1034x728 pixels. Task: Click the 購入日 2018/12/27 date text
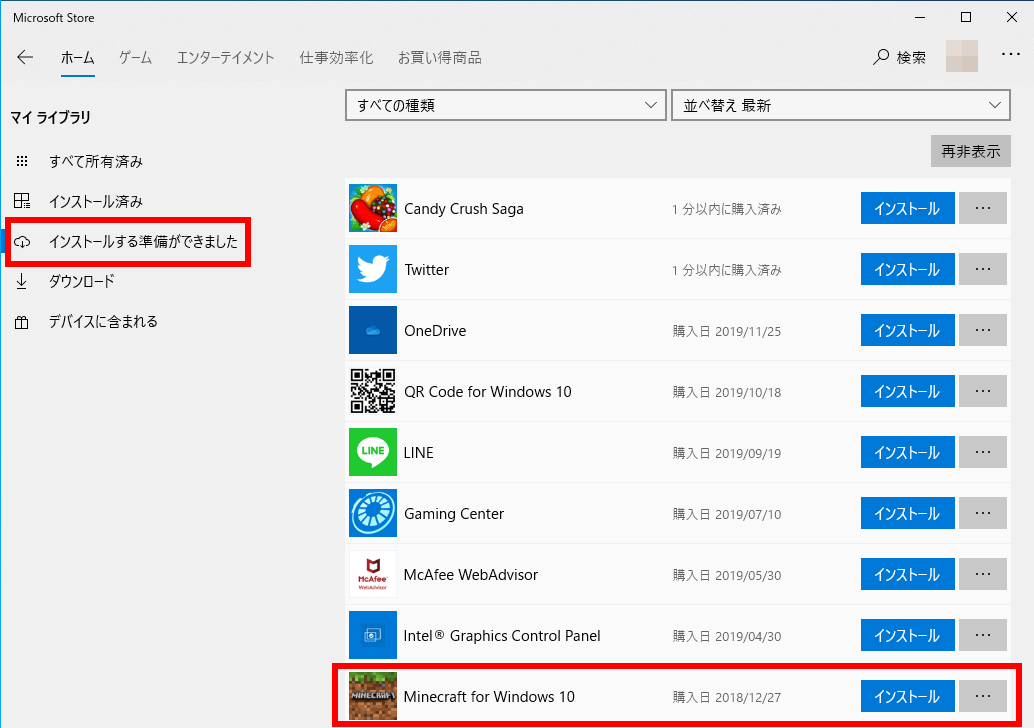pos(727,697)
